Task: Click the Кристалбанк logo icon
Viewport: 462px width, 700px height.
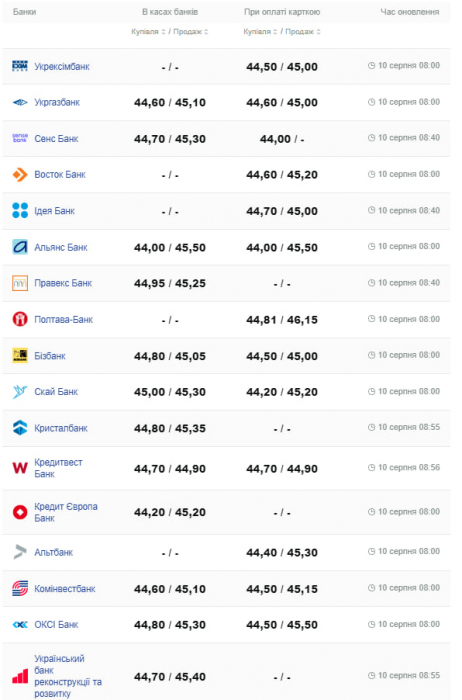Action: tap(20, 428)
